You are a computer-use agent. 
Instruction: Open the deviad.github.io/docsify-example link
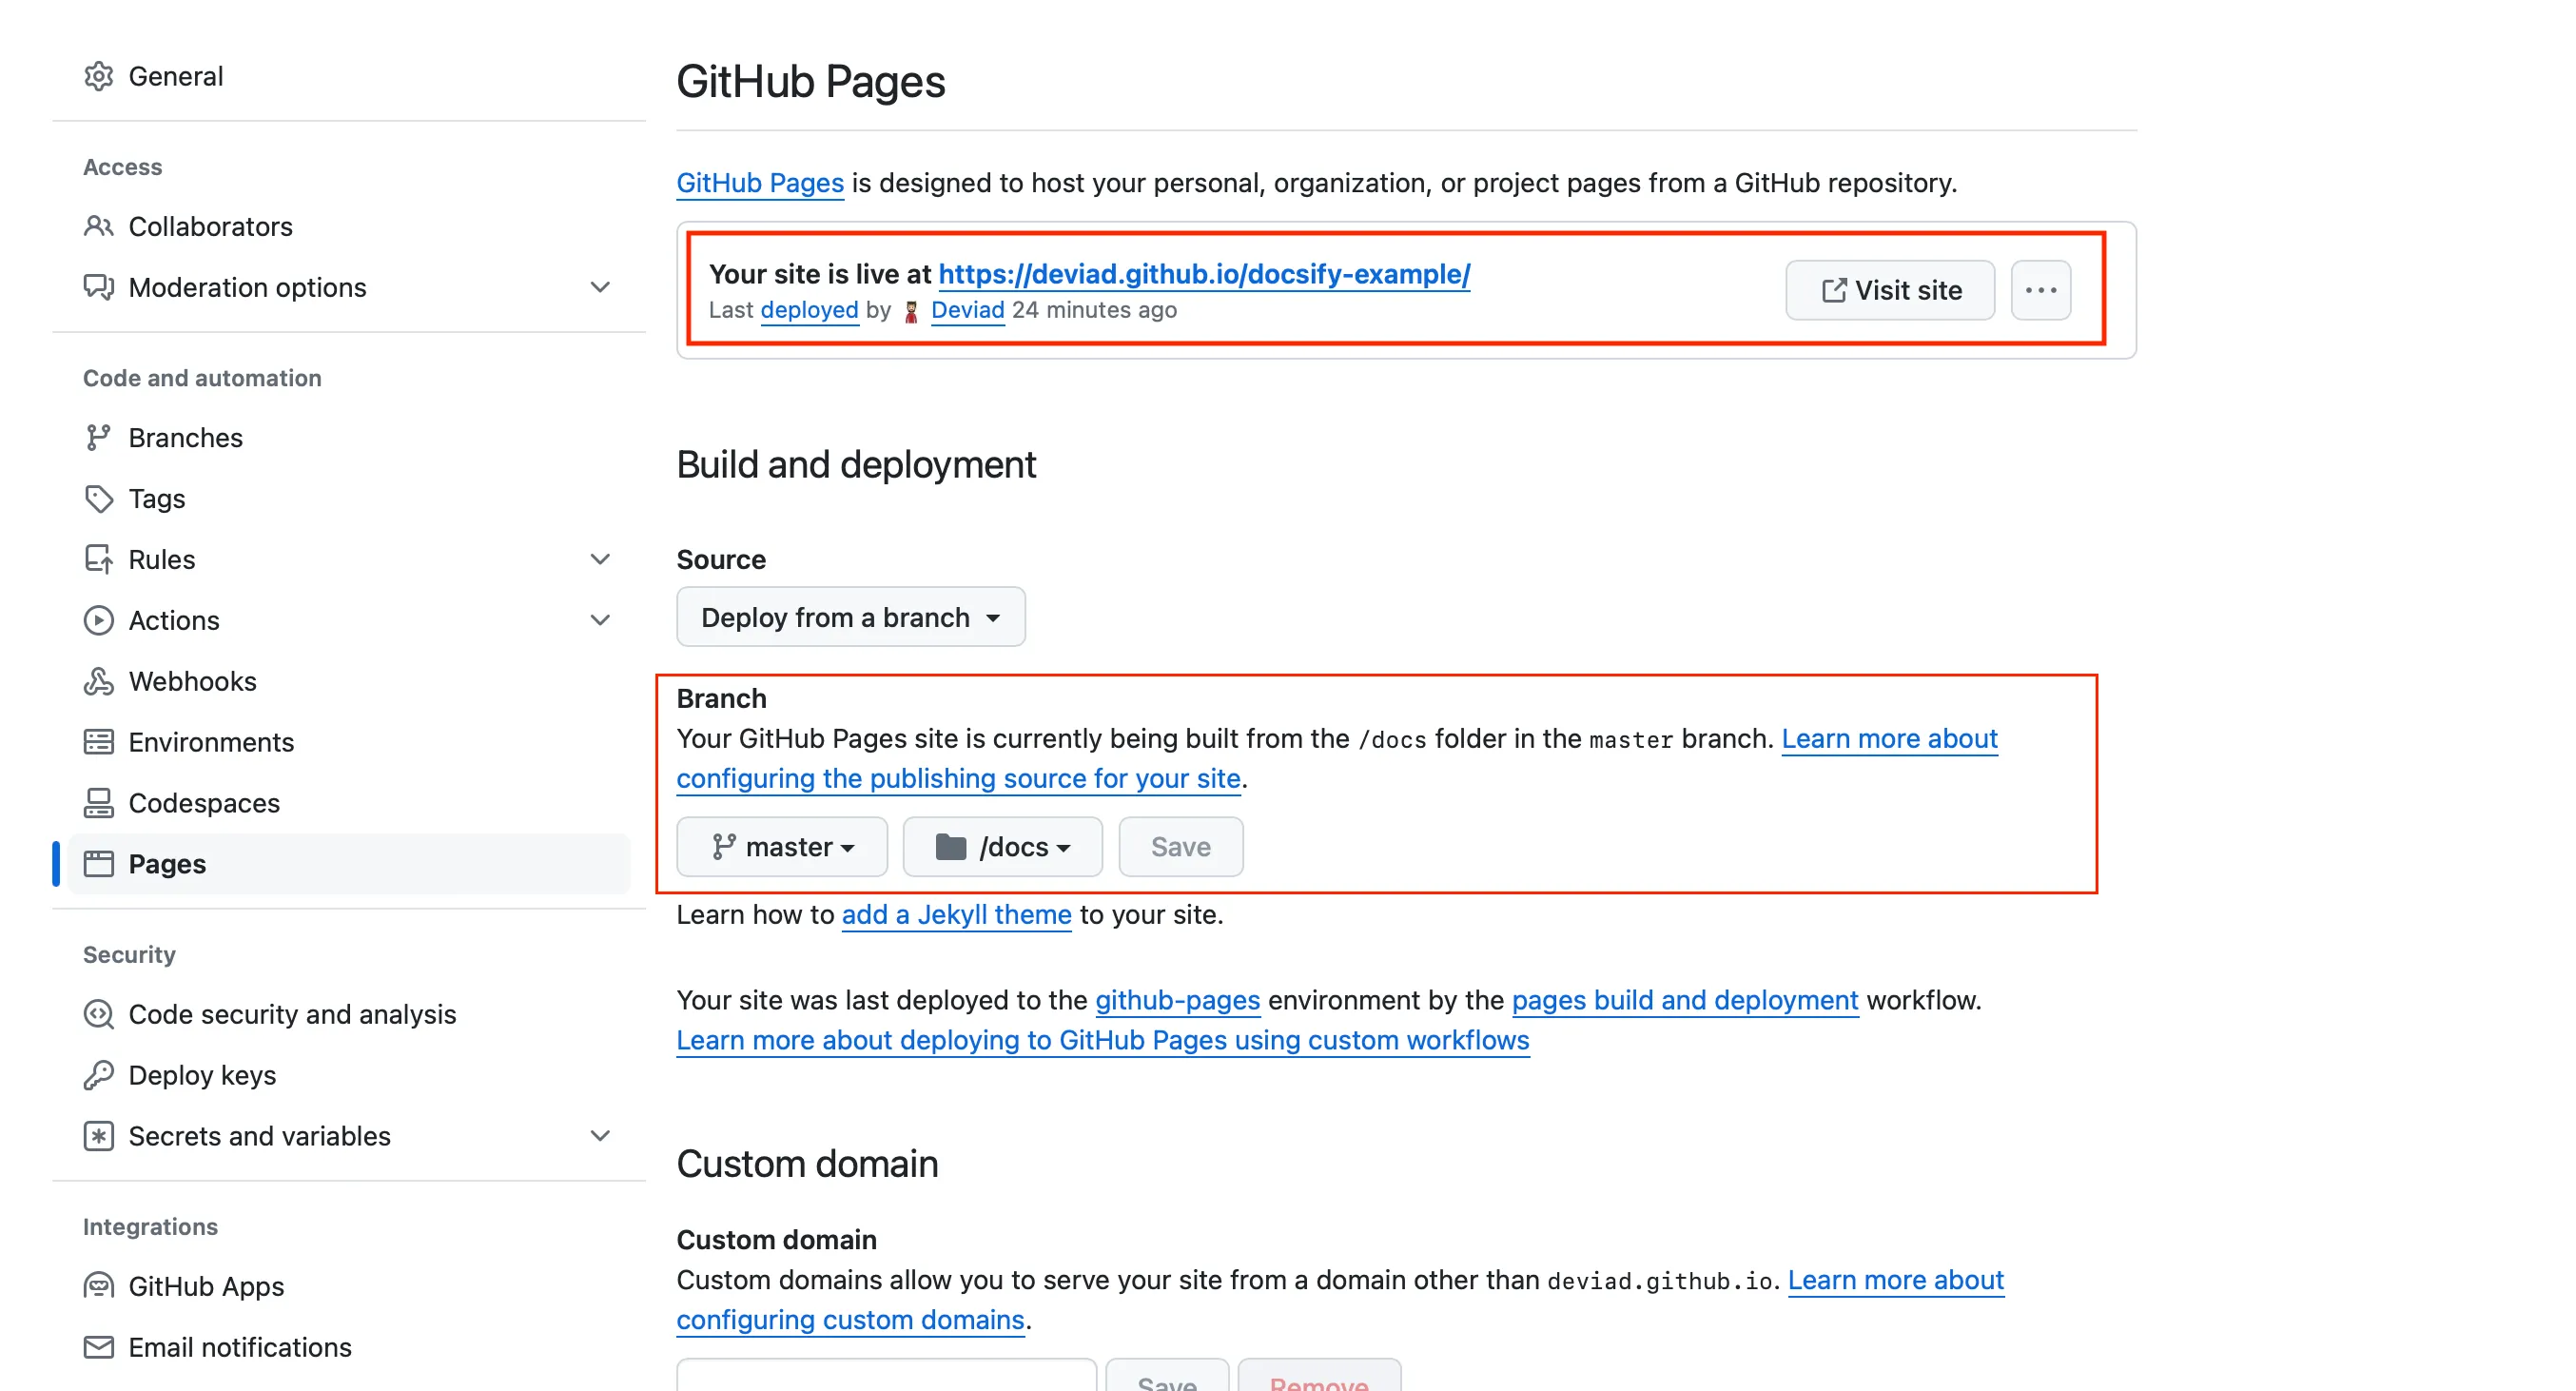tap(1204, 274)
